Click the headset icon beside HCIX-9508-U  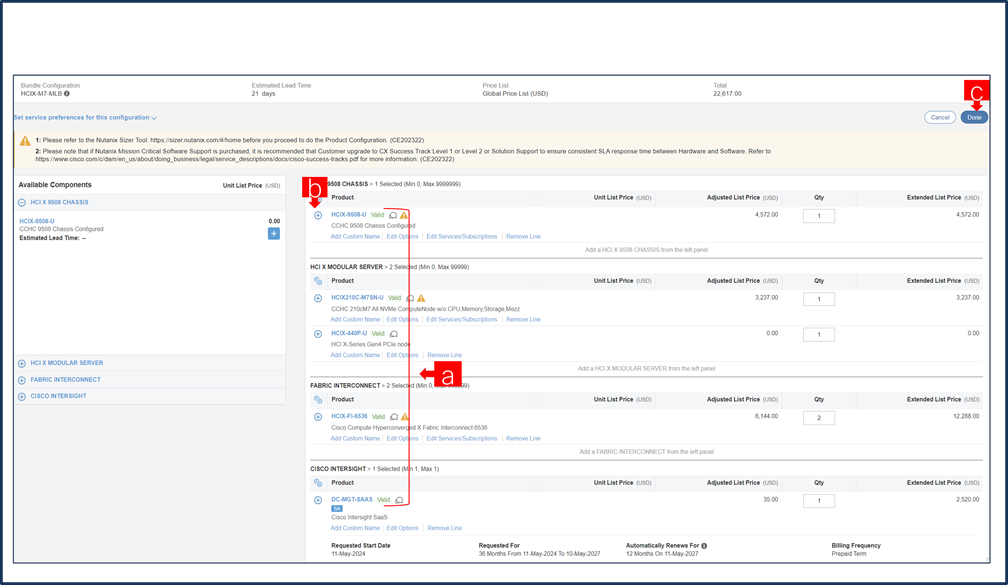[x=393, y=215]
